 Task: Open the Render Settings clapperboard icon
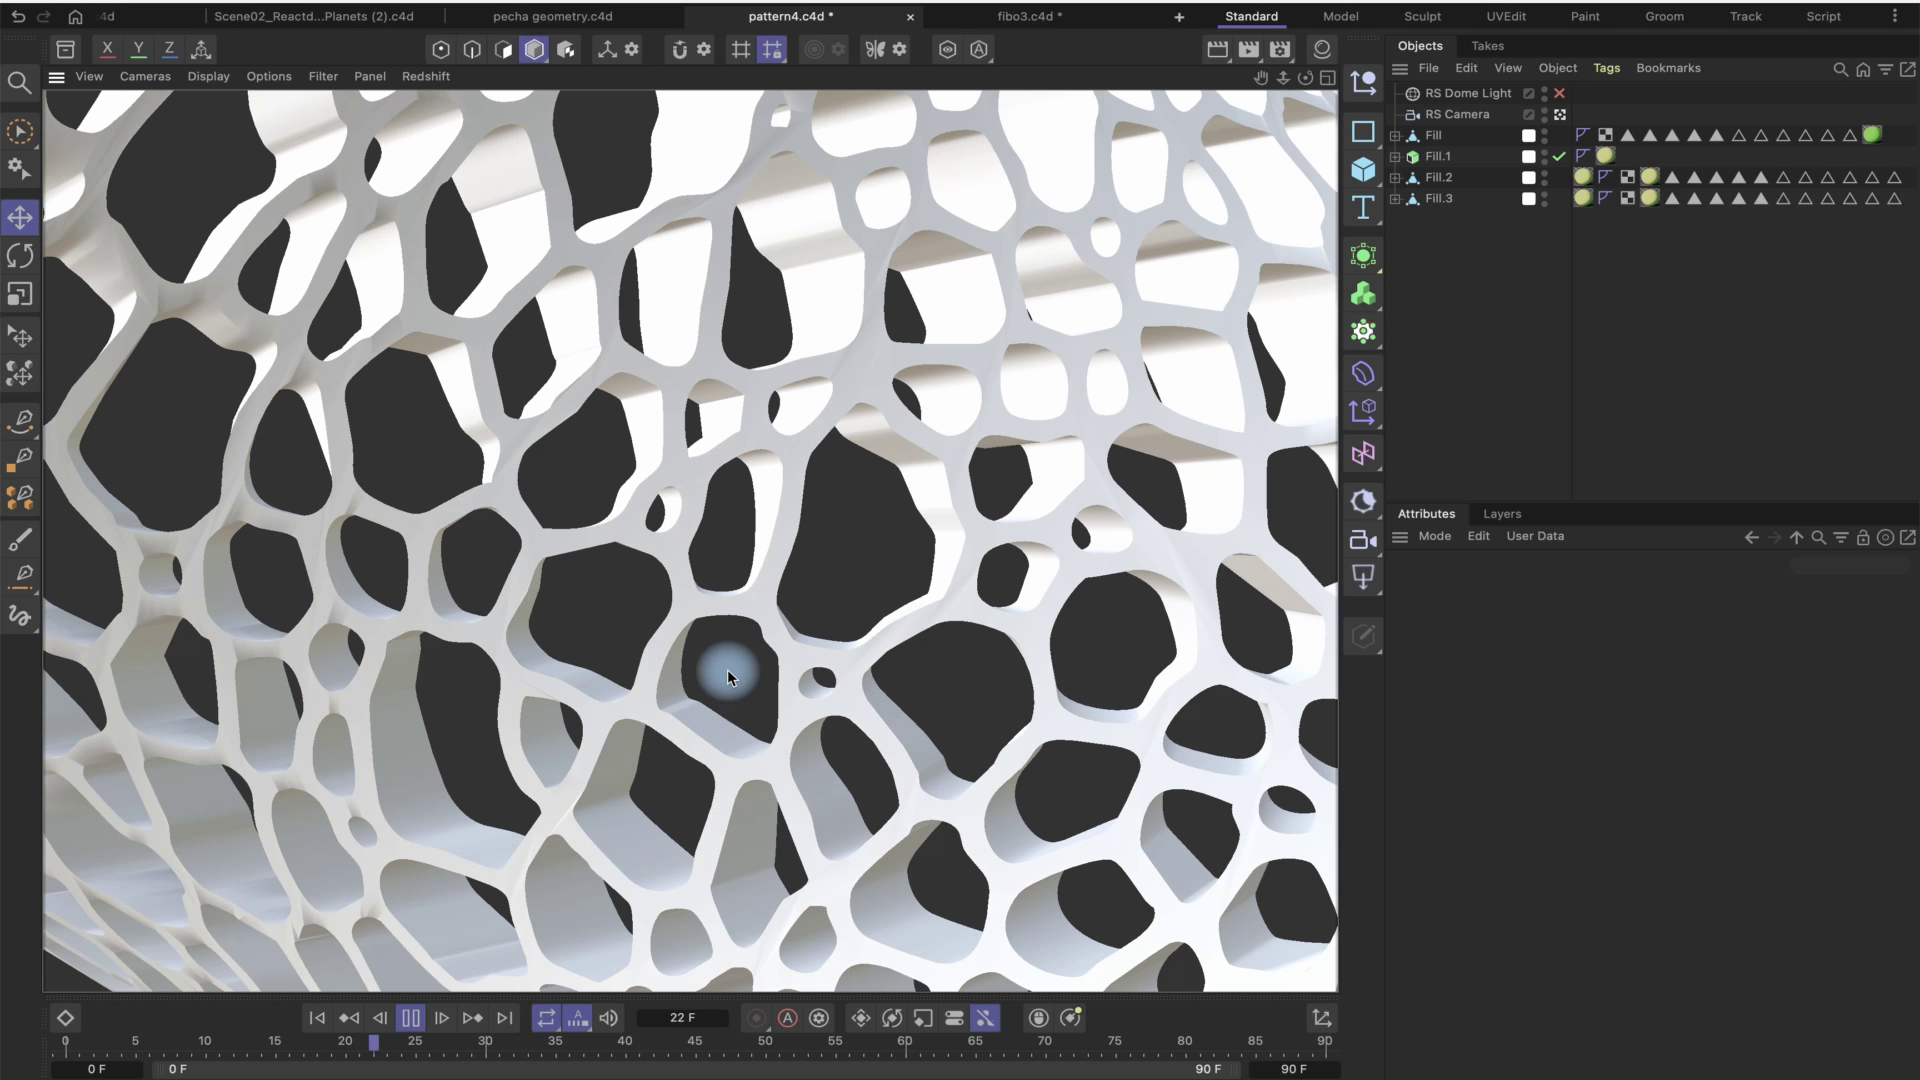click(x=1279, y=49)
